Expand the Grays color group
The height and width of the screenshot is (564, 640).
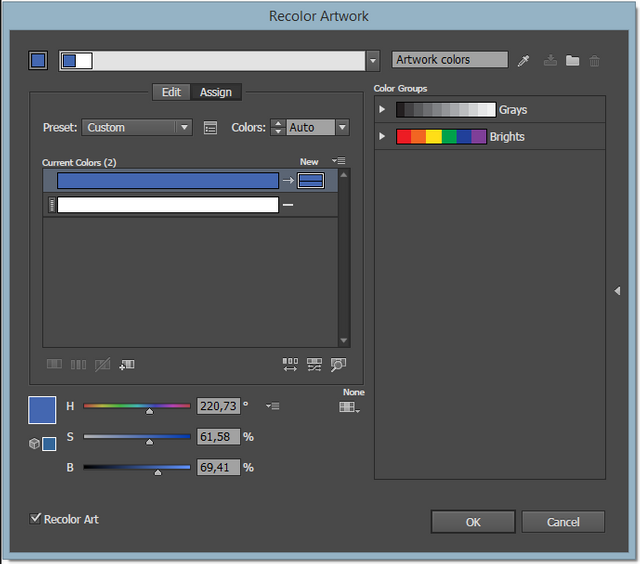coord(382,109)
